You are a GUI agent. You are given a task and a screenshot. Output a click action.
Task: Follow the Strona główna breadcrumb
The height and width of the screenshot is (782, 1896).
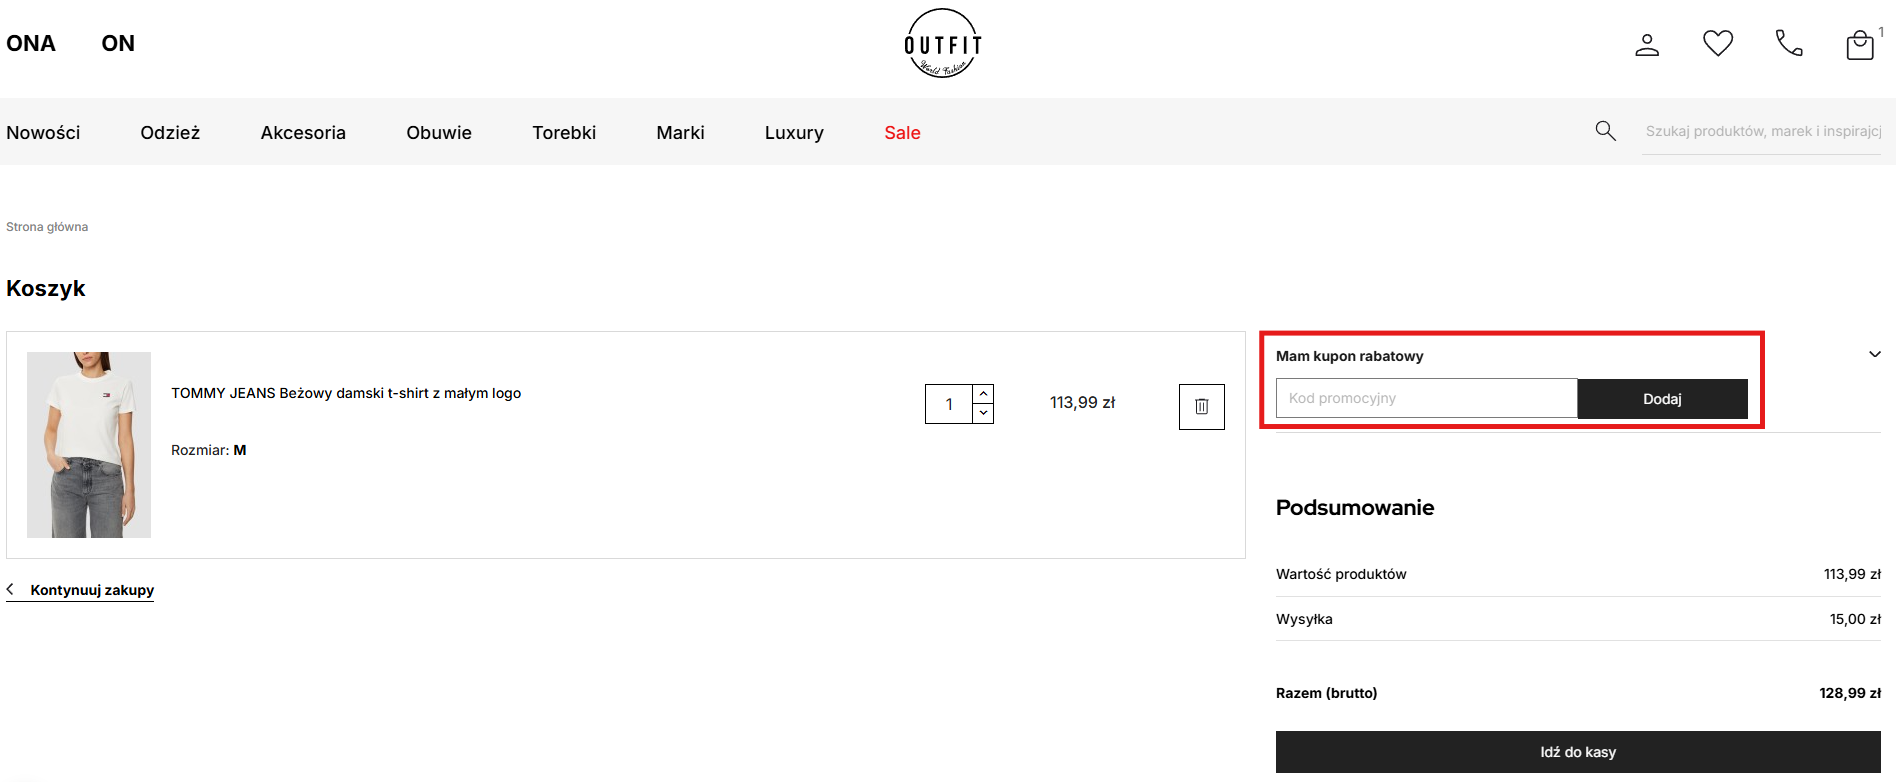47,227
